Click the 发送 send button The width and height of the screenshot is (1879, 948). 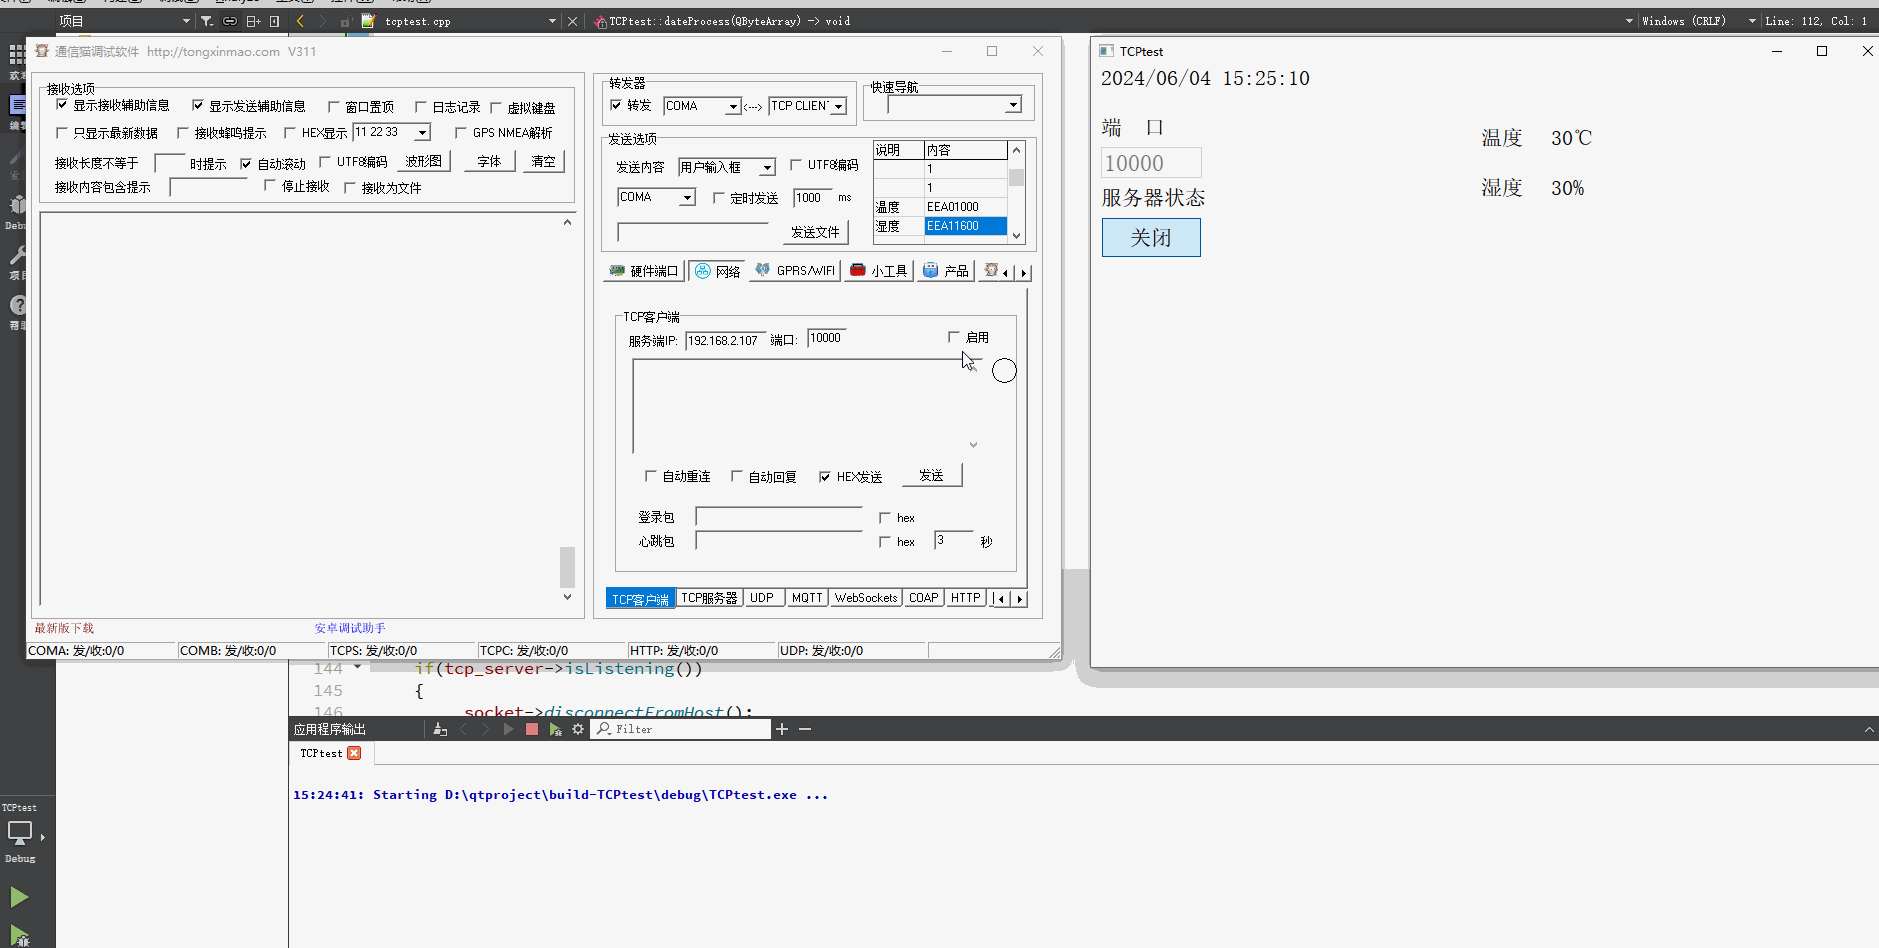point(932,475)
